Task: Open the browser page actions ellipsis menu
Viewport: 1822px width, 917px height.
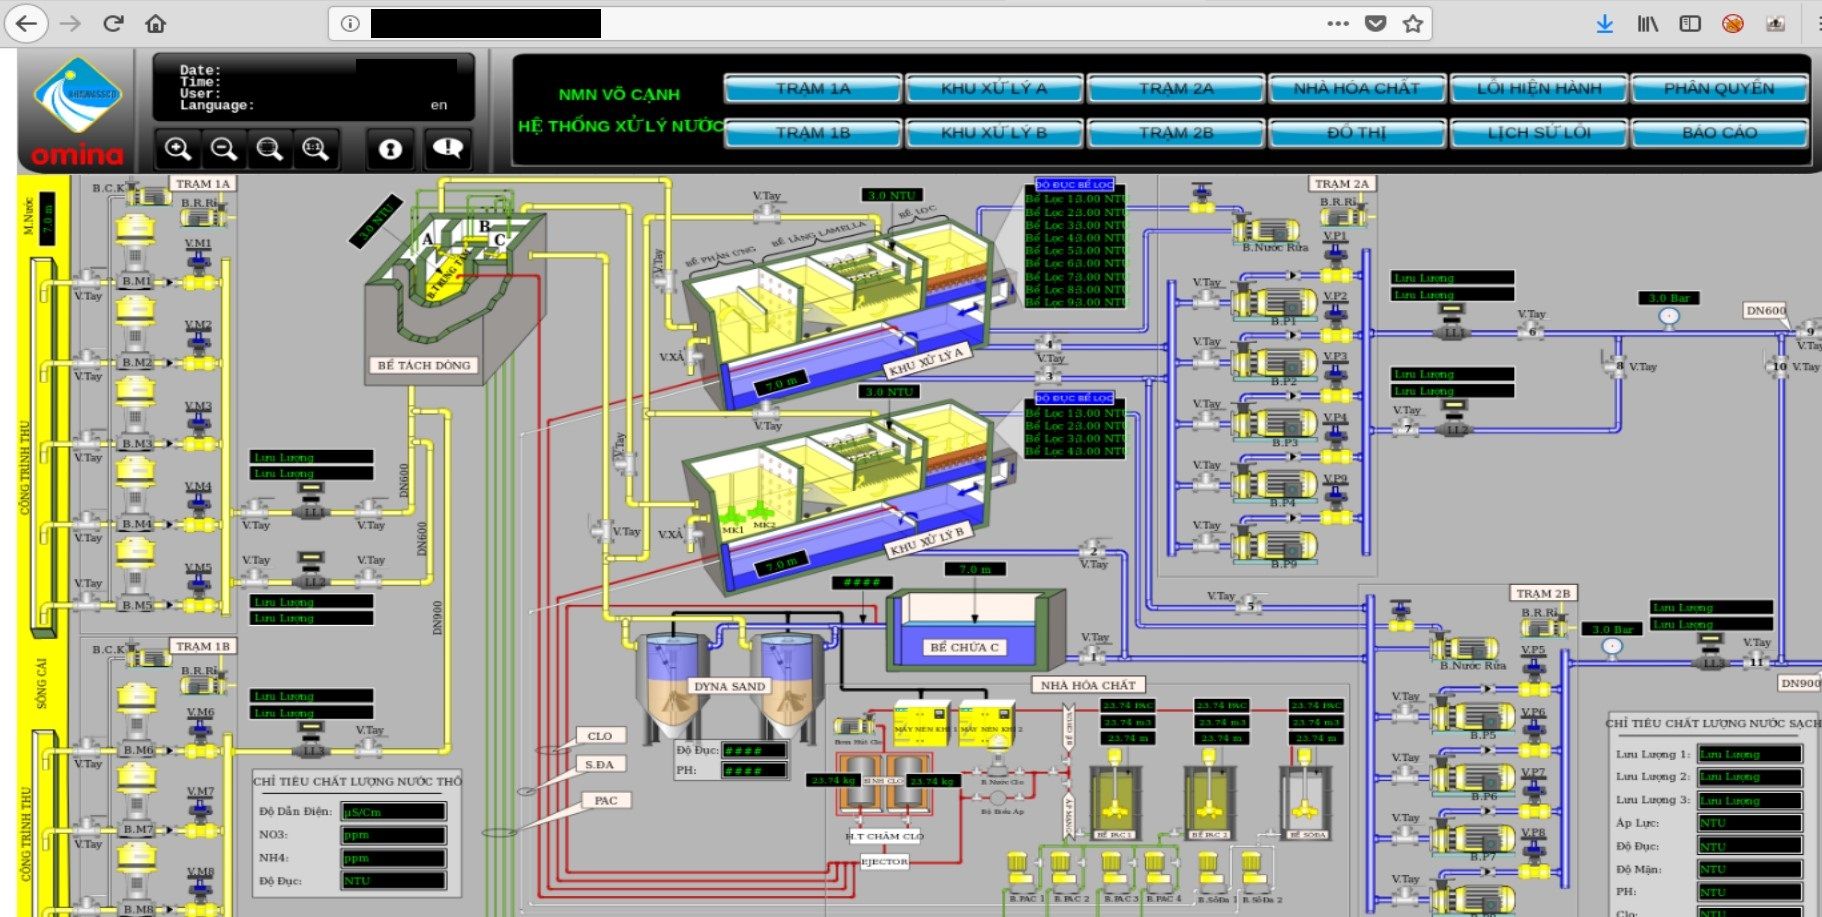Action: [1338, 24]
